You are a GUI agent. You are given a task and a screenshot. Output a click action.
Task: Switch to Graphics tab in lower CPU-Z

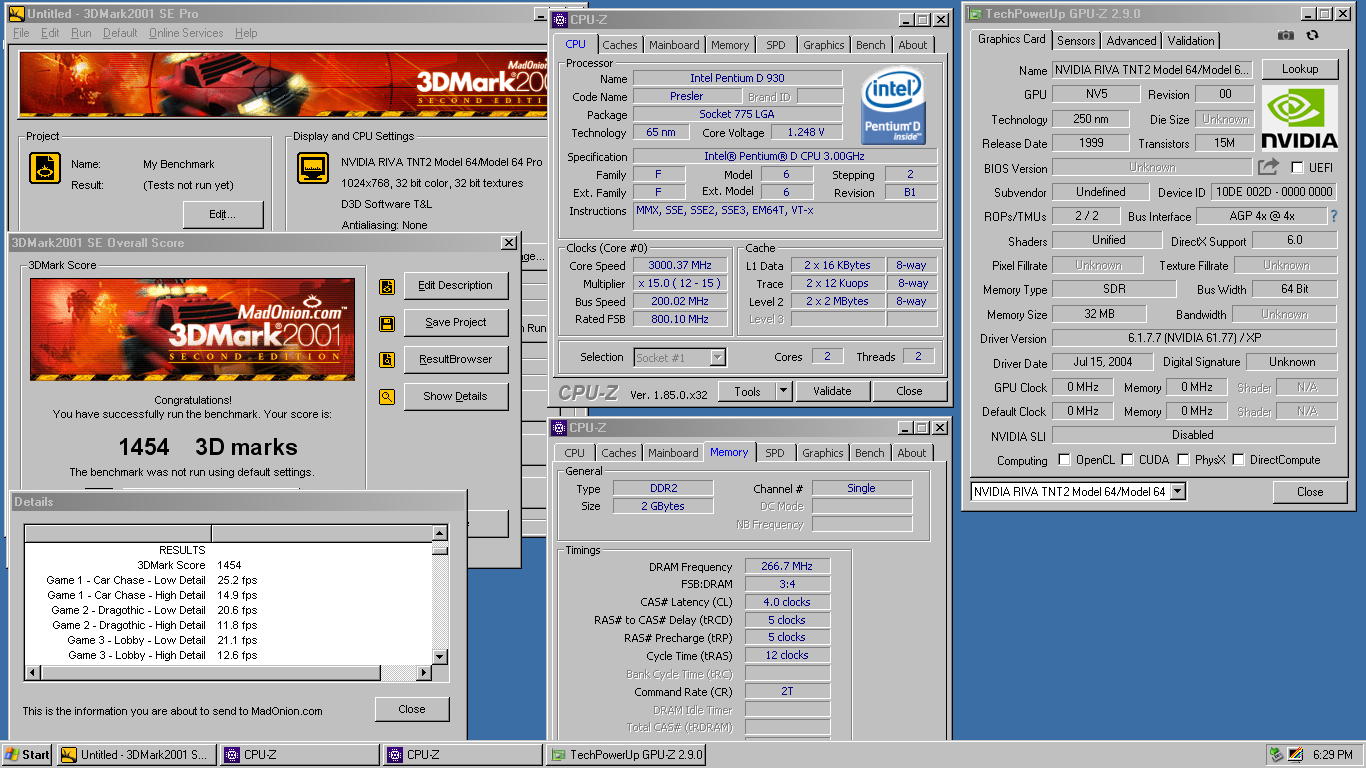823,453
